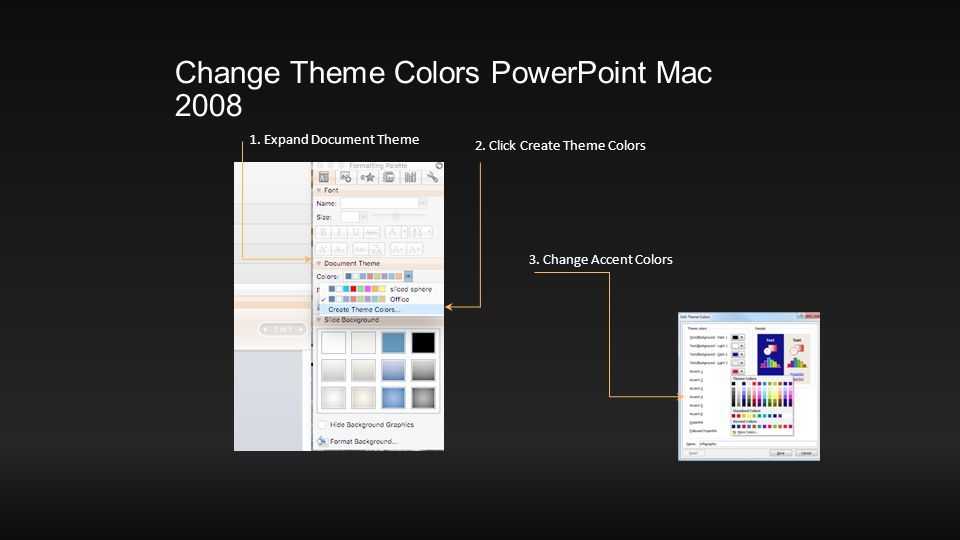The image size is (960, 540).
Task: Collapse the Document Theme section triangle
Action: [x=318, y=263]
